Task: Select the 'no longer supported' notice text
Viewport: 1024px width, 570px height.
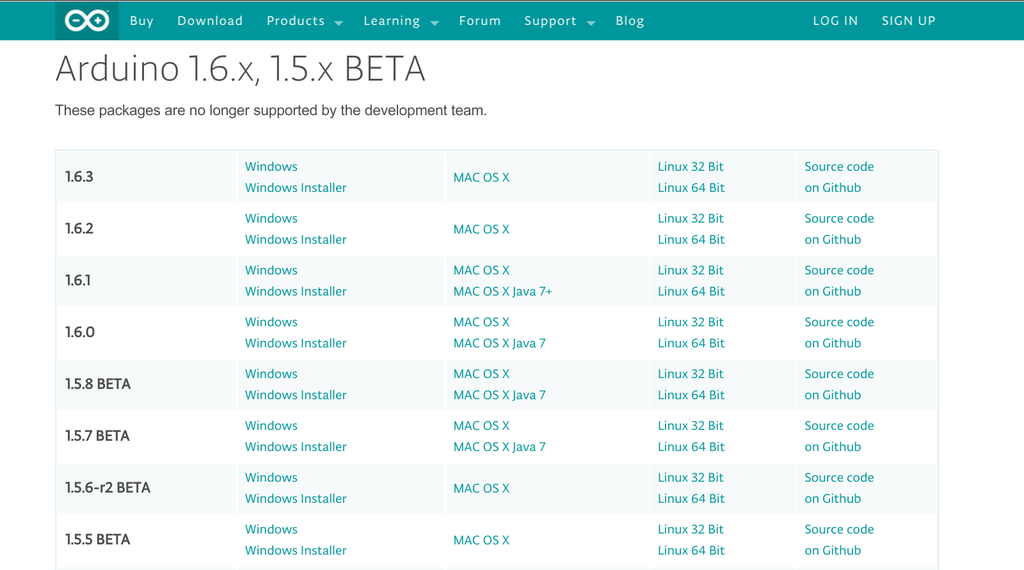Action: pyautogui.click(x=271, y=110)
